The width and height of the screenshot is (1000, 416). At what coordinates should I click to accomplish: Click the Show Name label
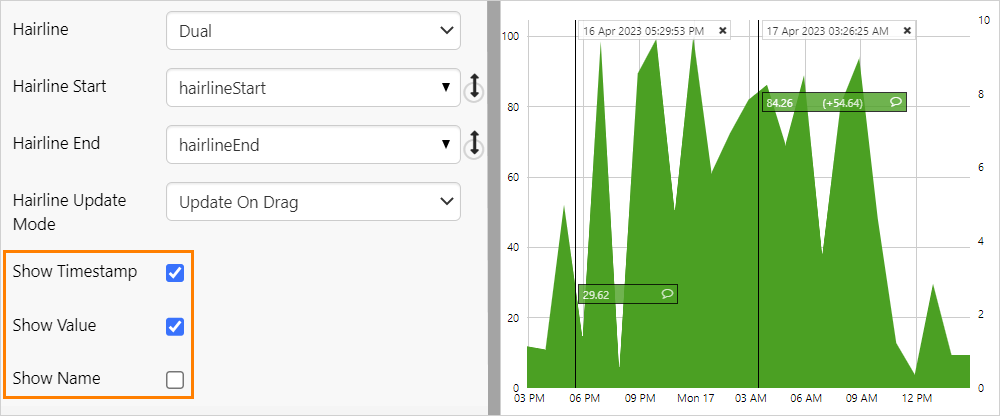(57, 378)
